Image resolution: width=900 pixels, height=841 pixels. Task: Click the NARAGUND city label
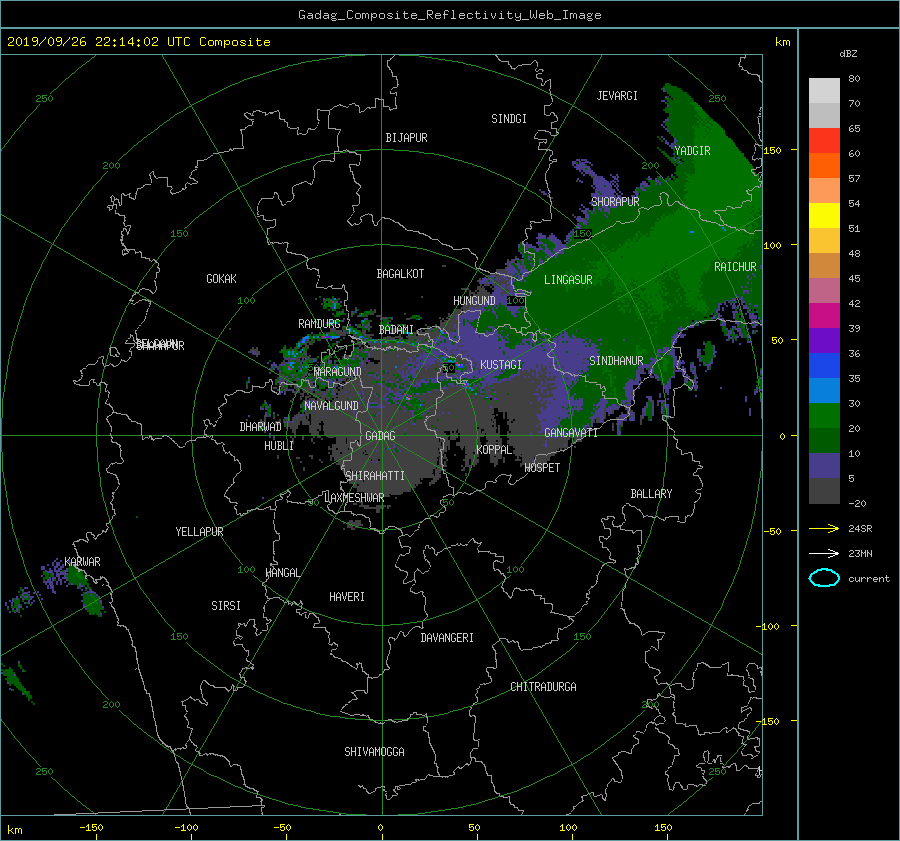point(338,371)
